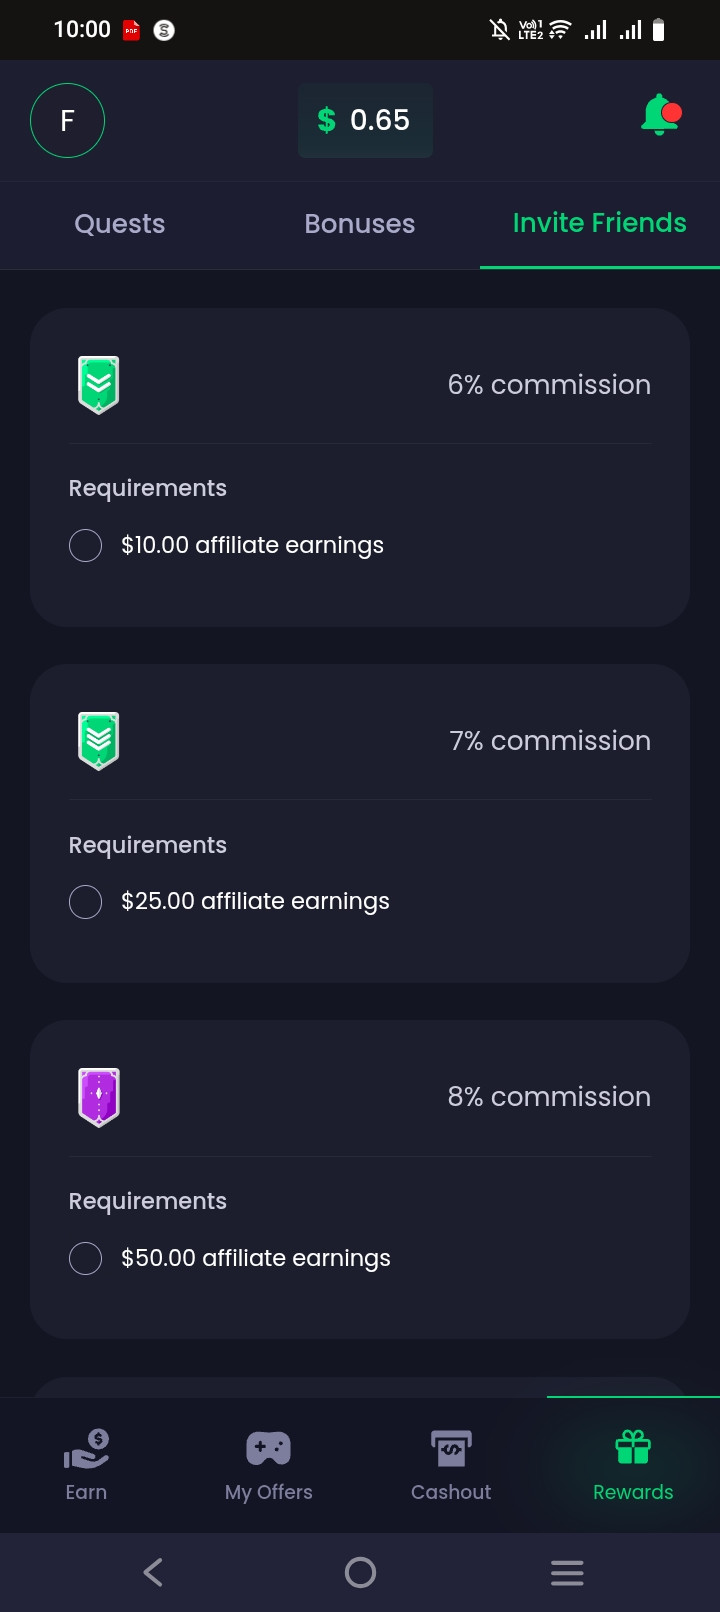
Task: Select the Rewards gift icon
Action: 633,1447
